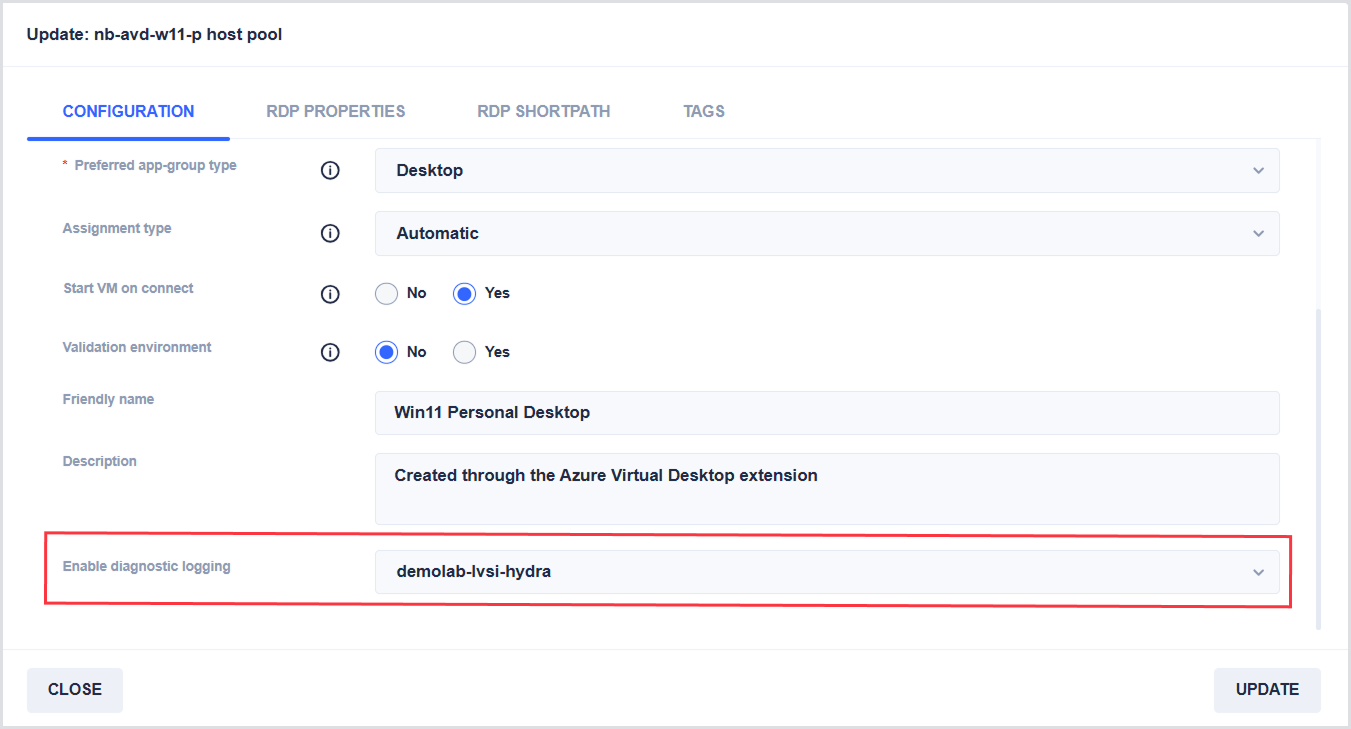Switch to the Configuration tab
Image resolution: width=1351 pixels, height=729 pixels.
click(x=129, y=111)
